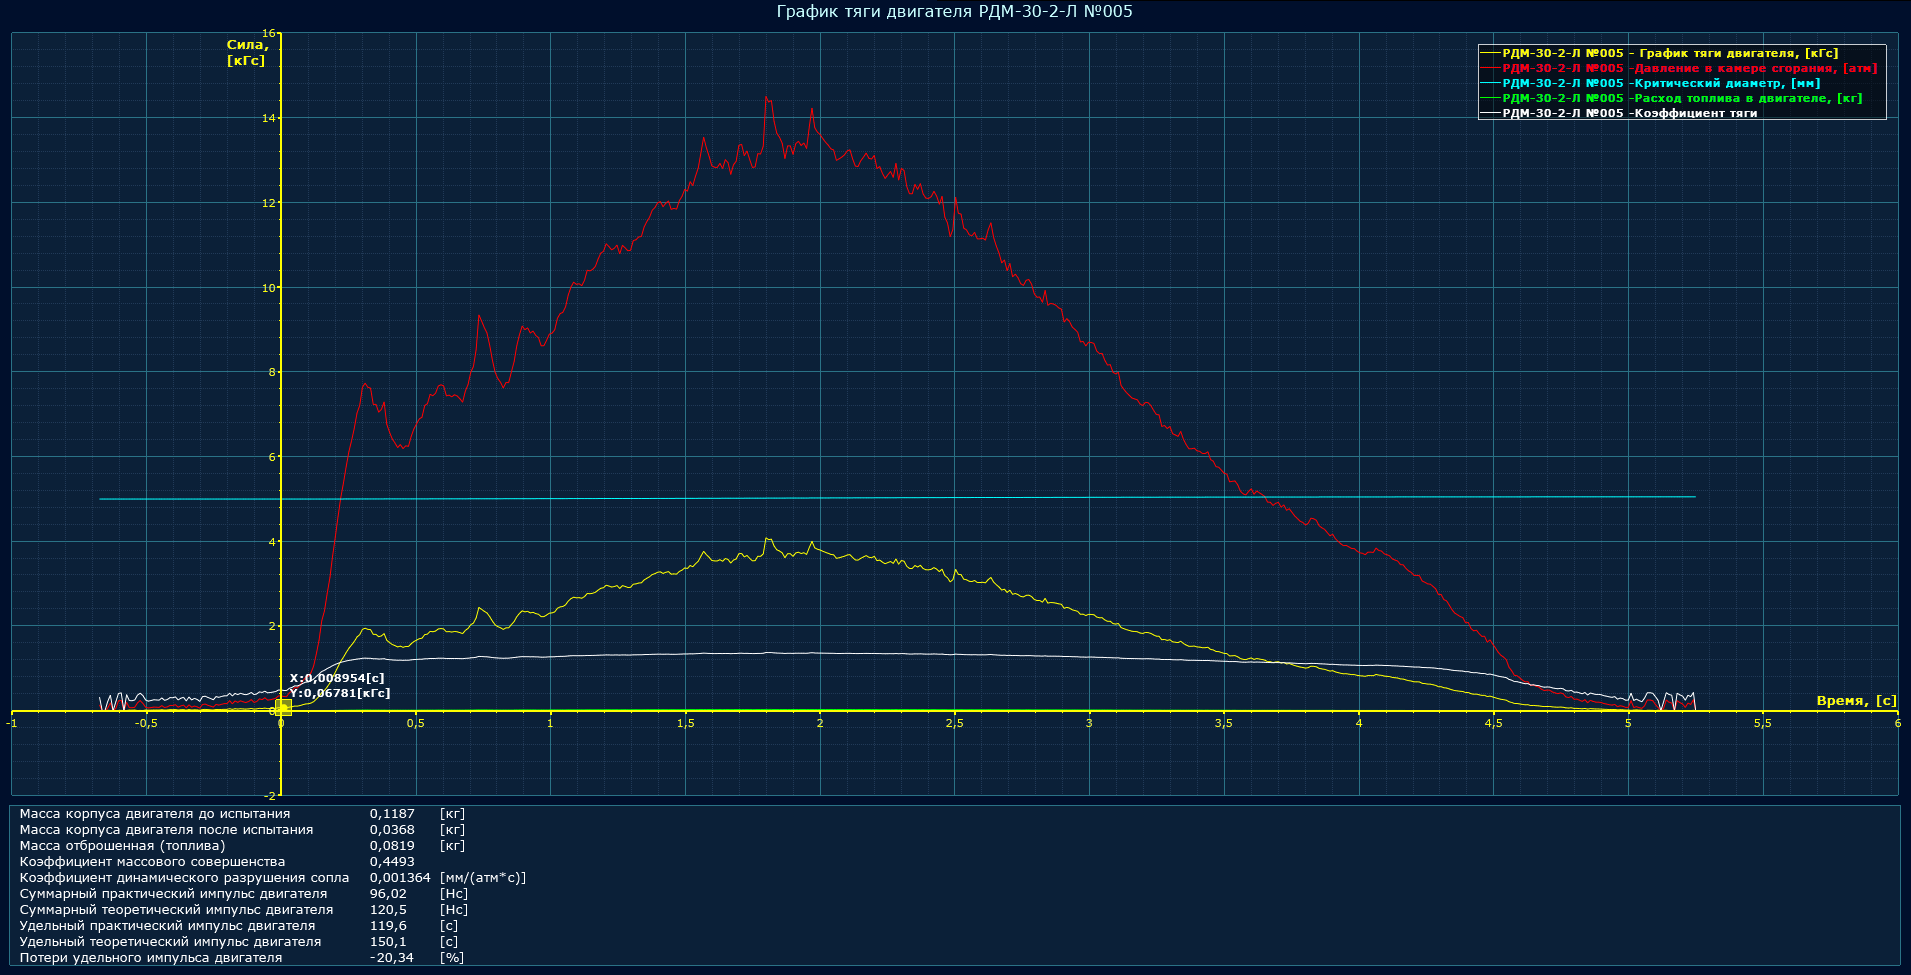Click the value 0,4493

(392, 862)
